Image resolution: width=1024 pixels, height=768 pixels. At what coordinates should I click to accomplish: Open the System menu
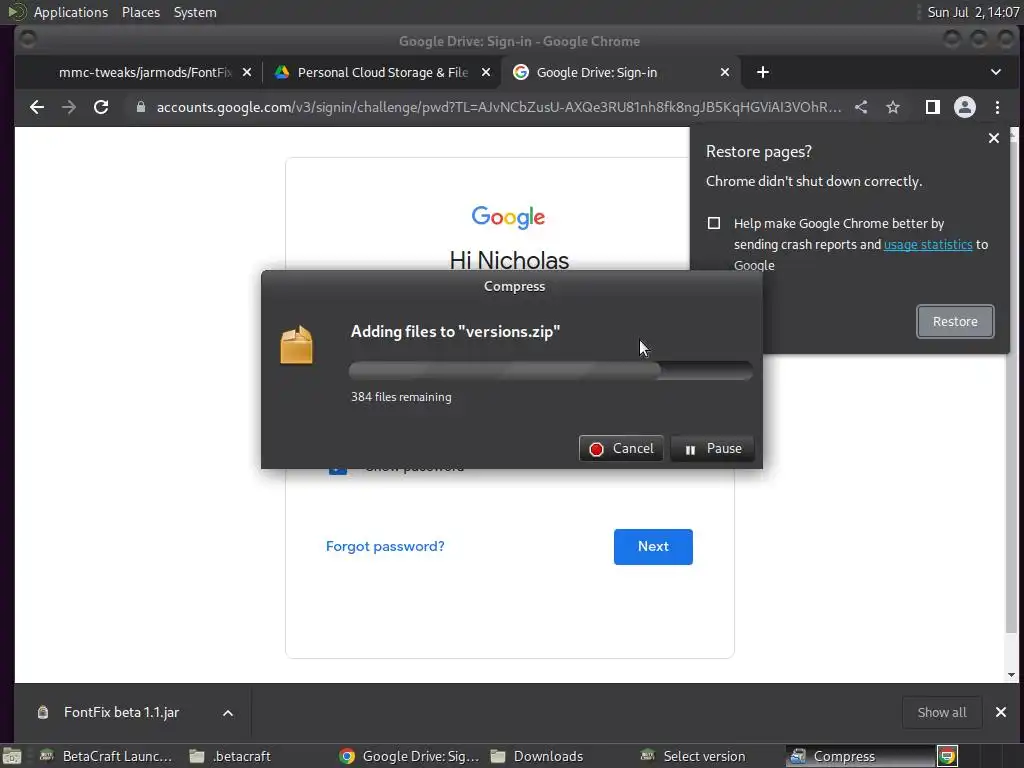(195, 12)
